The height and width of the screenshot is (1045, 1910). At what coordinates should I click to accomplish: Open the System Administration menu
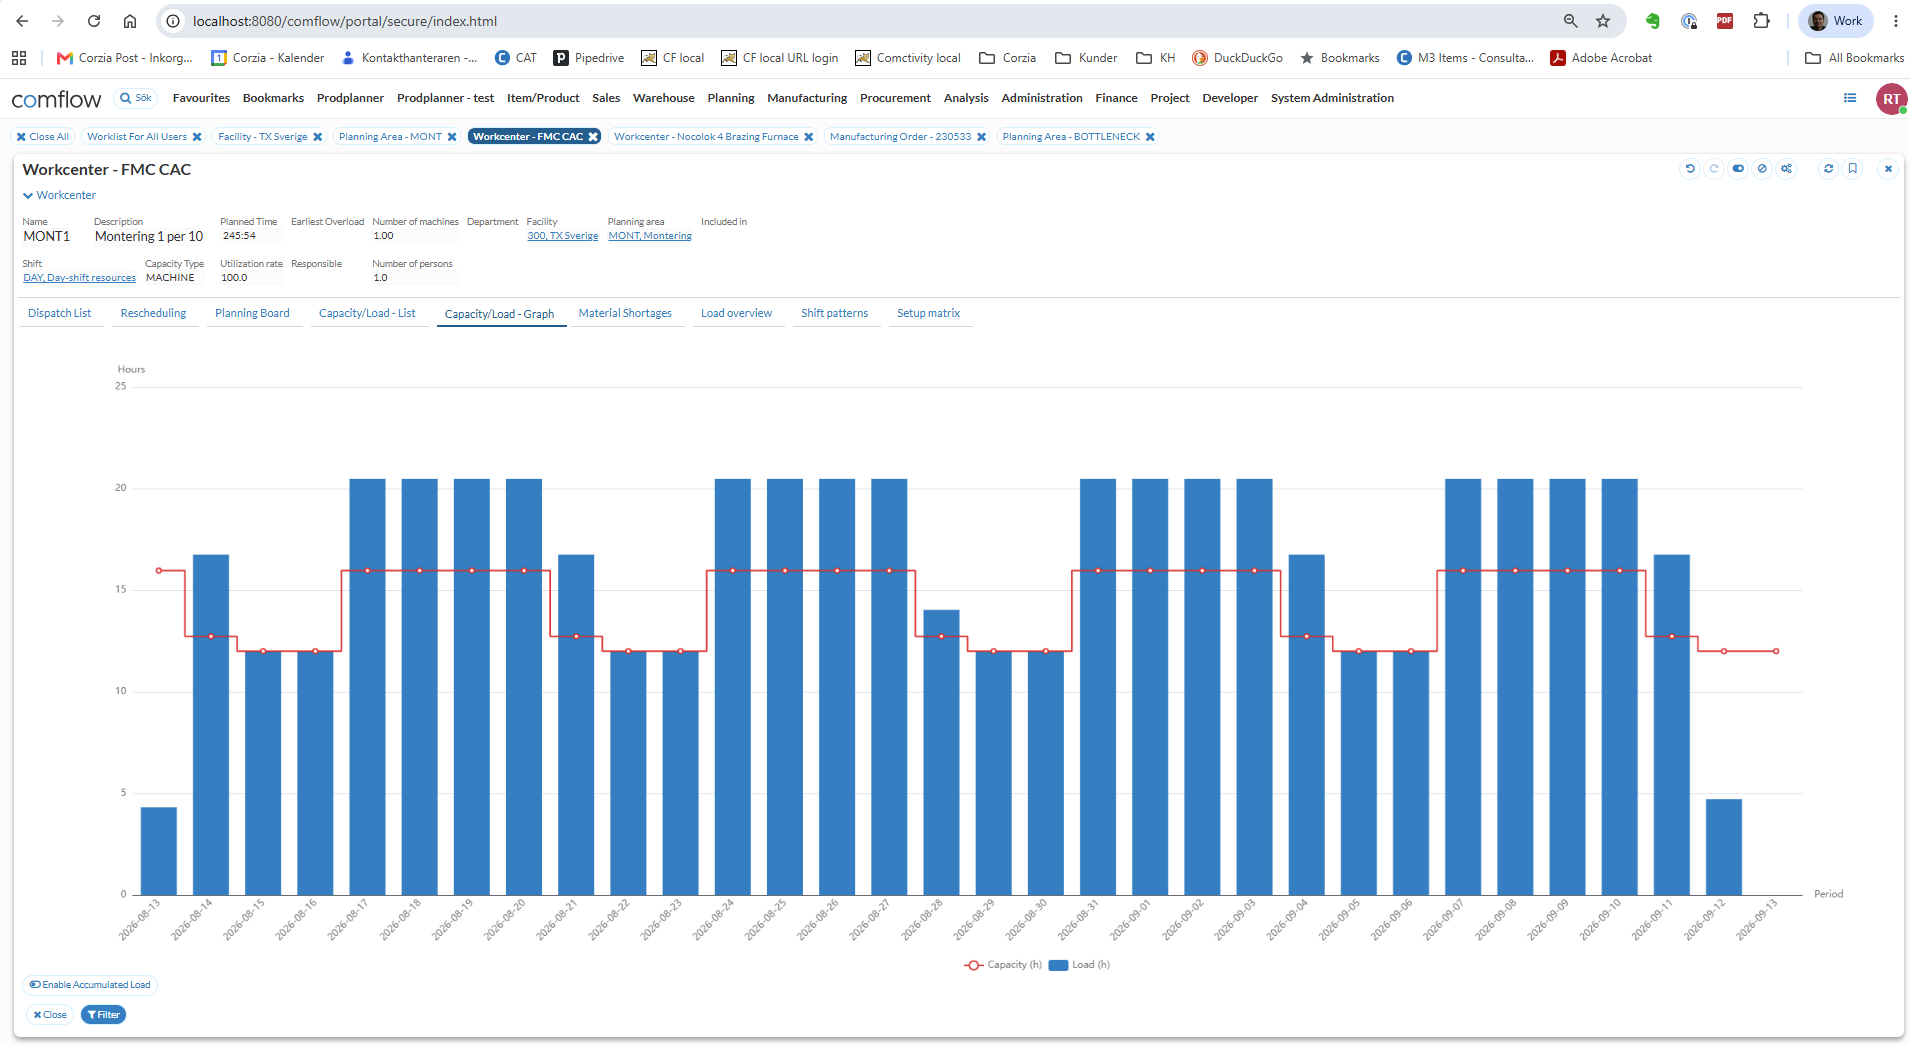pyautogui.click(x=1332, y=98)
